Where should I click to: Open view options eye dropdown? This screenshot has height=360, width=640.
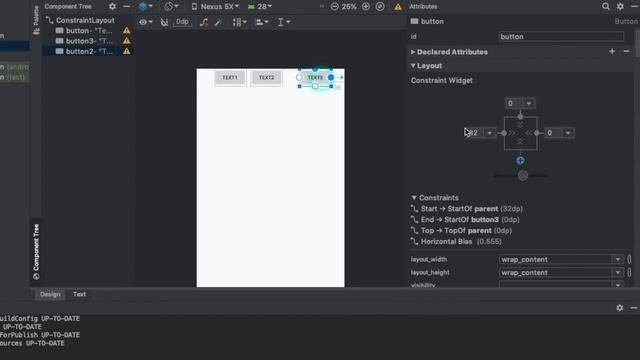click(x=145, y=22)
